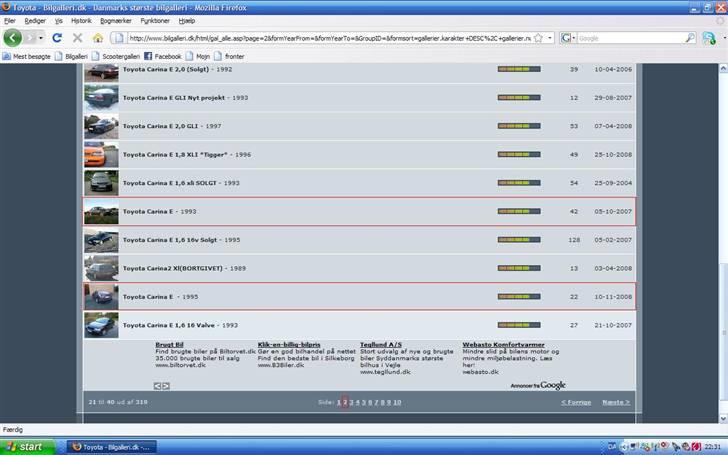Open the search engine selector dropdown
728x455 pixels.
568,38
